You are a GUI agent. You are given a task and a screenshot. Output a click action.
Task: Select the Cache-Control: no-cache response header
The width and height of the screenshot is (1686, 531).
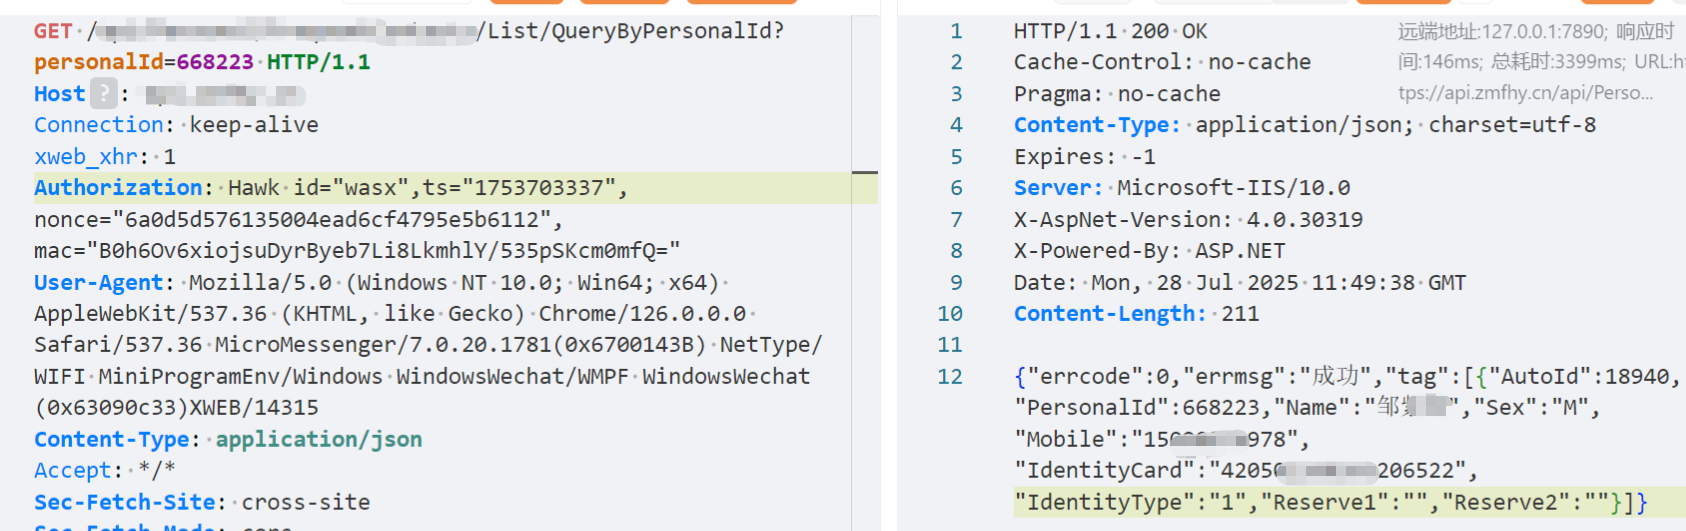coord(1162,62)
